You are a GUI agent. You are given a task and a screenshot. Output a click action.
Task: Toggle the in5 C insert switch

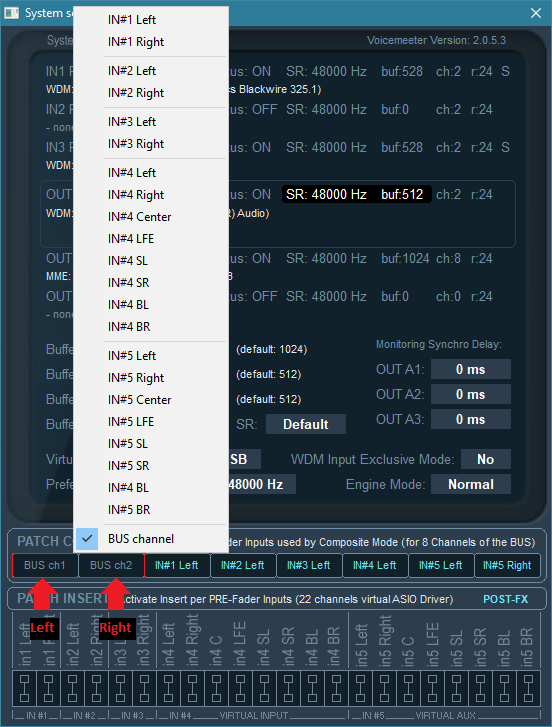(408, 689)
